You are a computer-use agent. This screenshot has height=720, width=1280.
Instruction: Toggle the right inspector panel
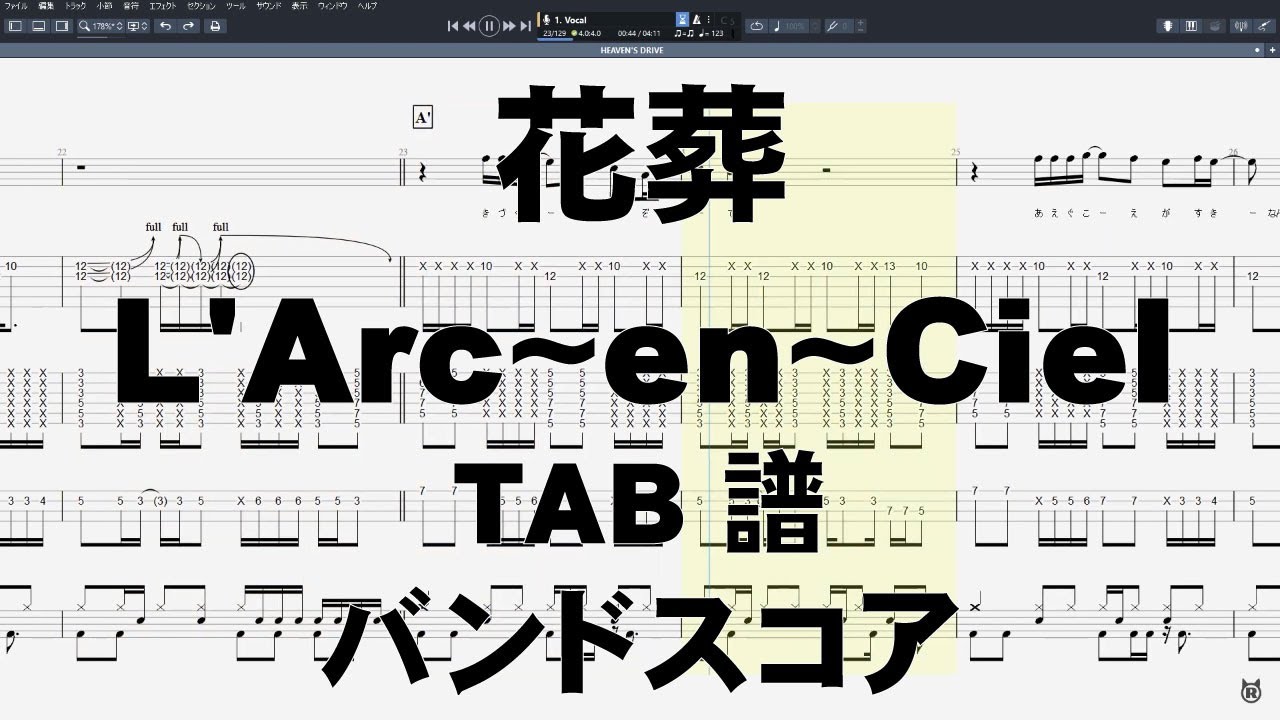click(x=62, y=26)
